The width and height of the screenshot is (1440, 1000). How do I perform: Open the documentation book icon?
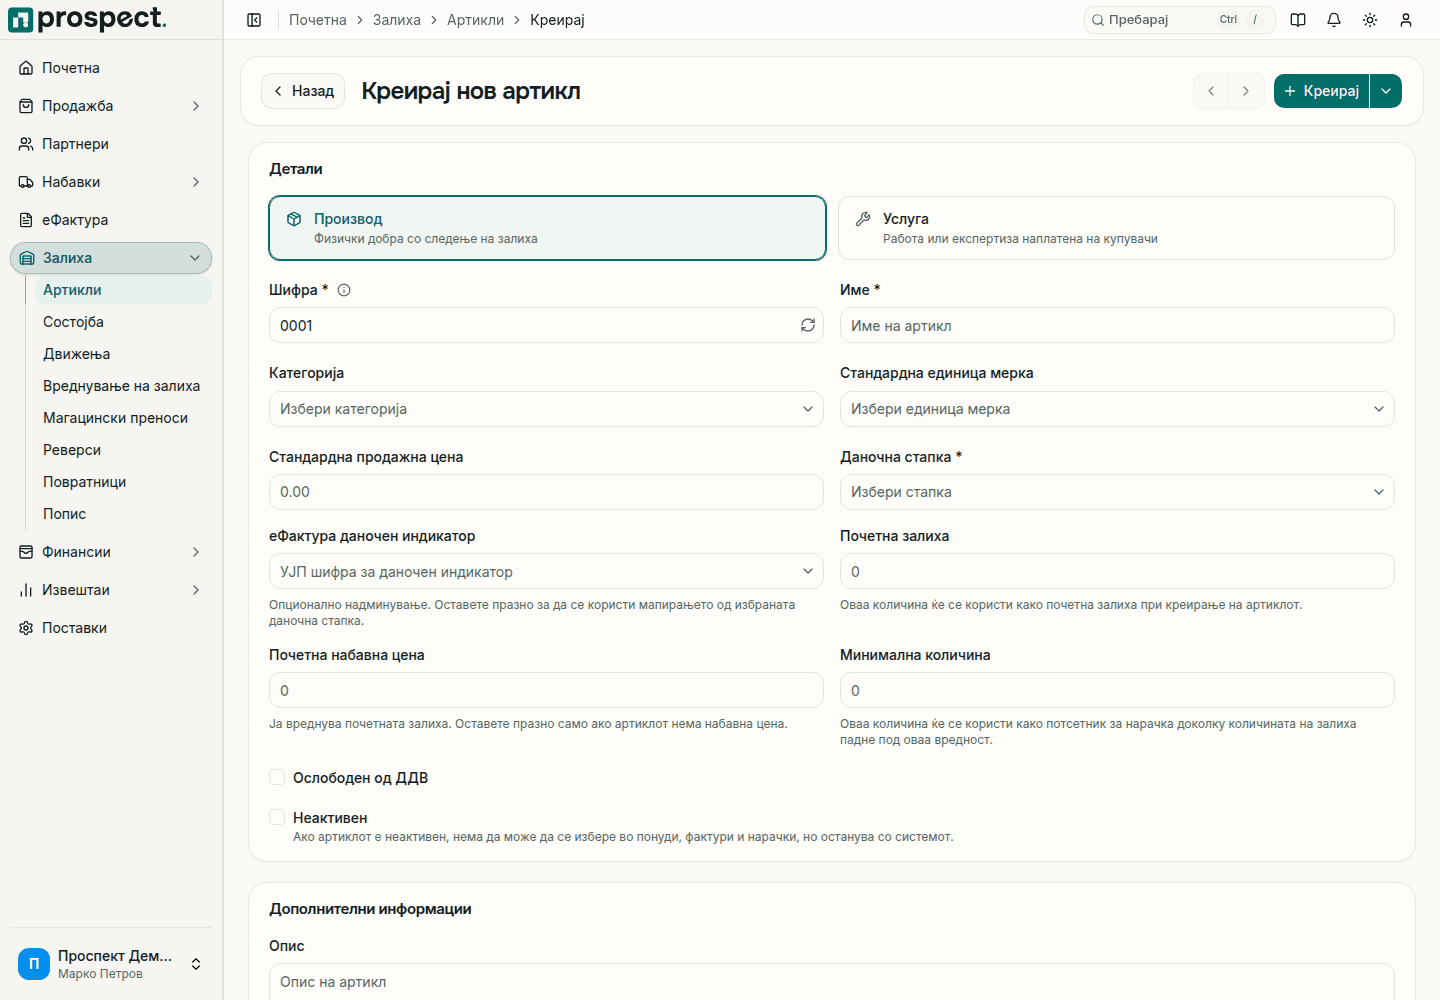click(1298, 20)
